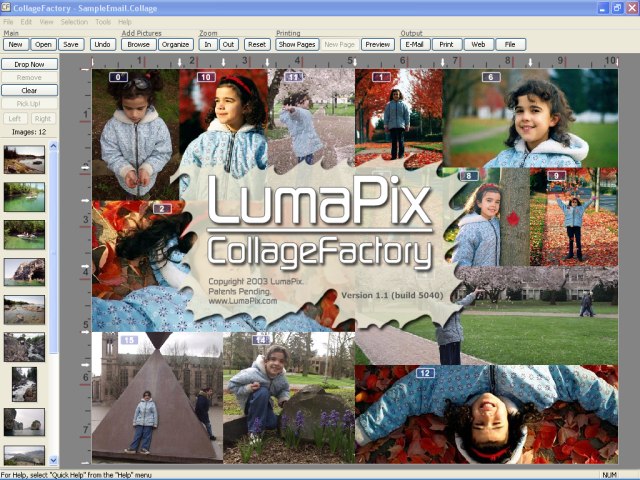Click collage photo label 12

[x=425, y=373]
